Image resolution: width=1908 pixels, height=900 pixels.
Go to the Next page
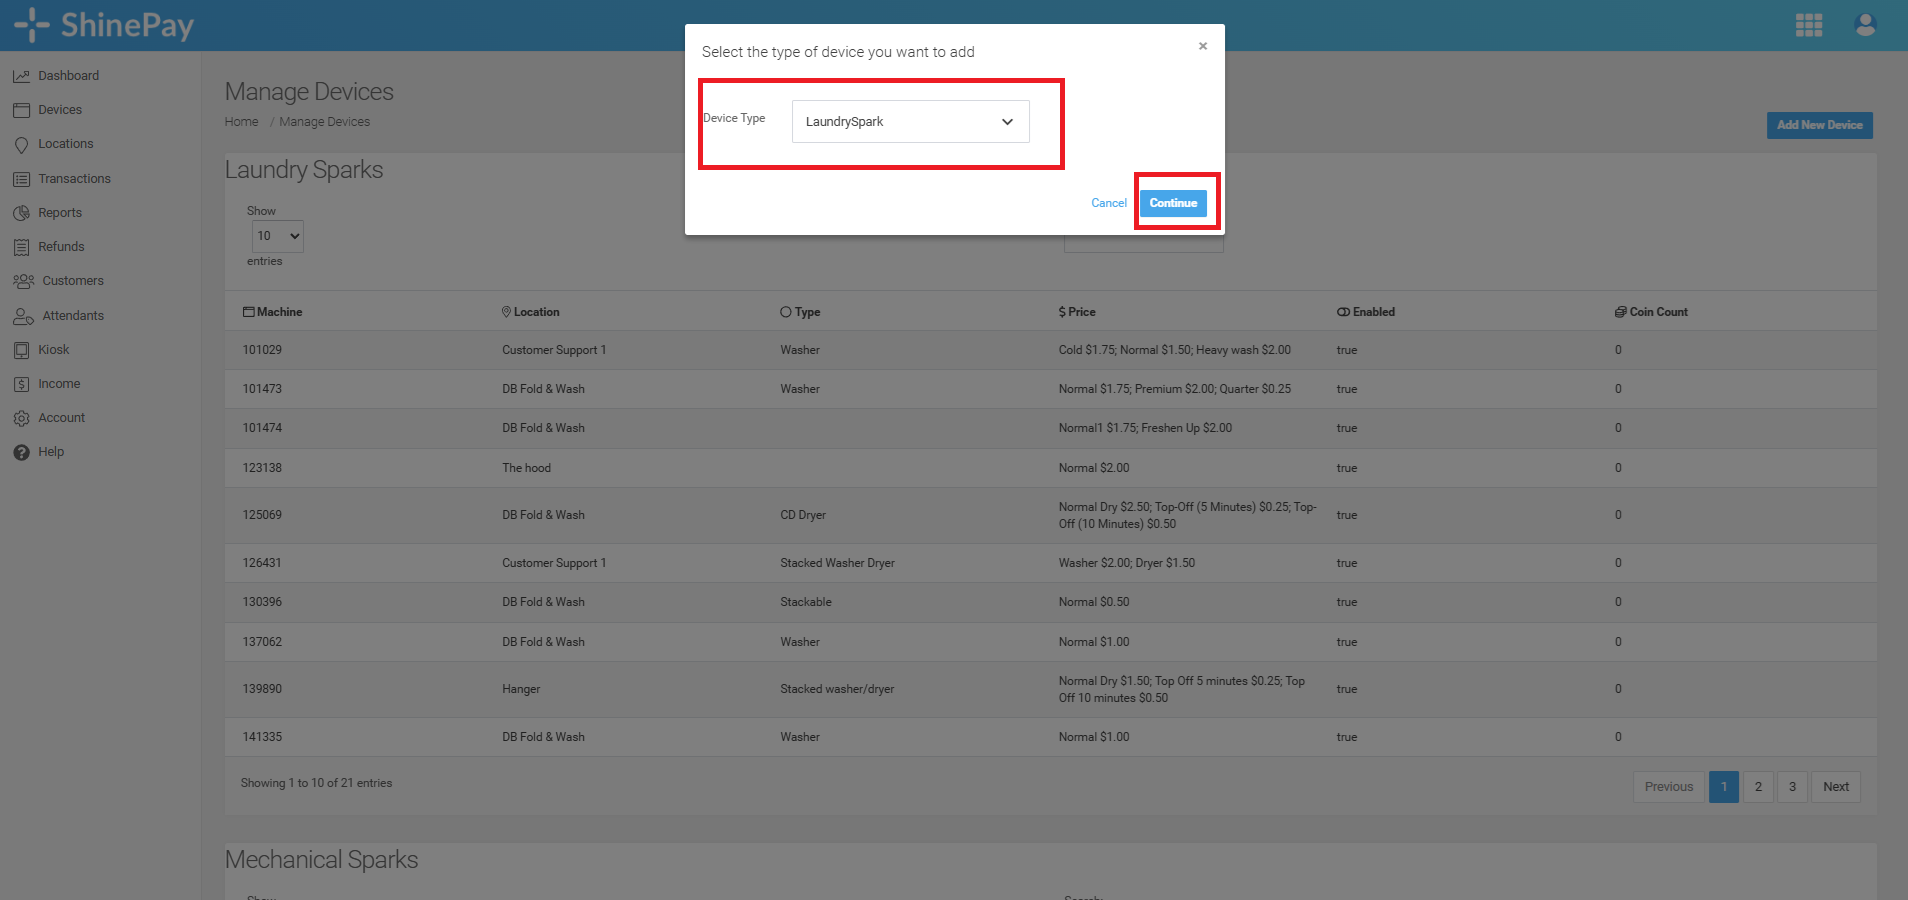tap(1836, 787)
